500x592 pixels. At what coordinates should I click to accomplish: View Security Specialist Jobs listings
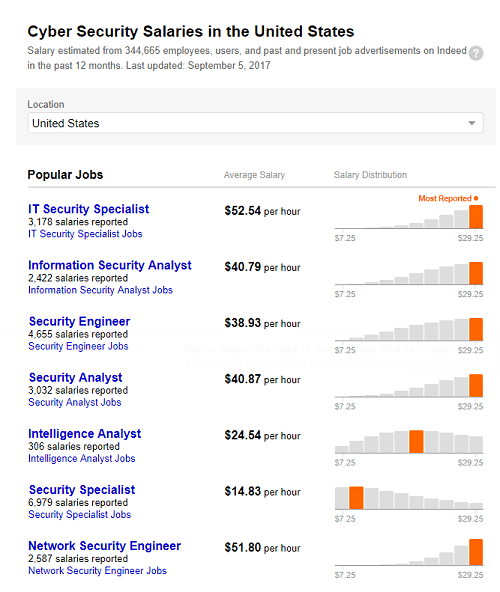pos(80,515)
